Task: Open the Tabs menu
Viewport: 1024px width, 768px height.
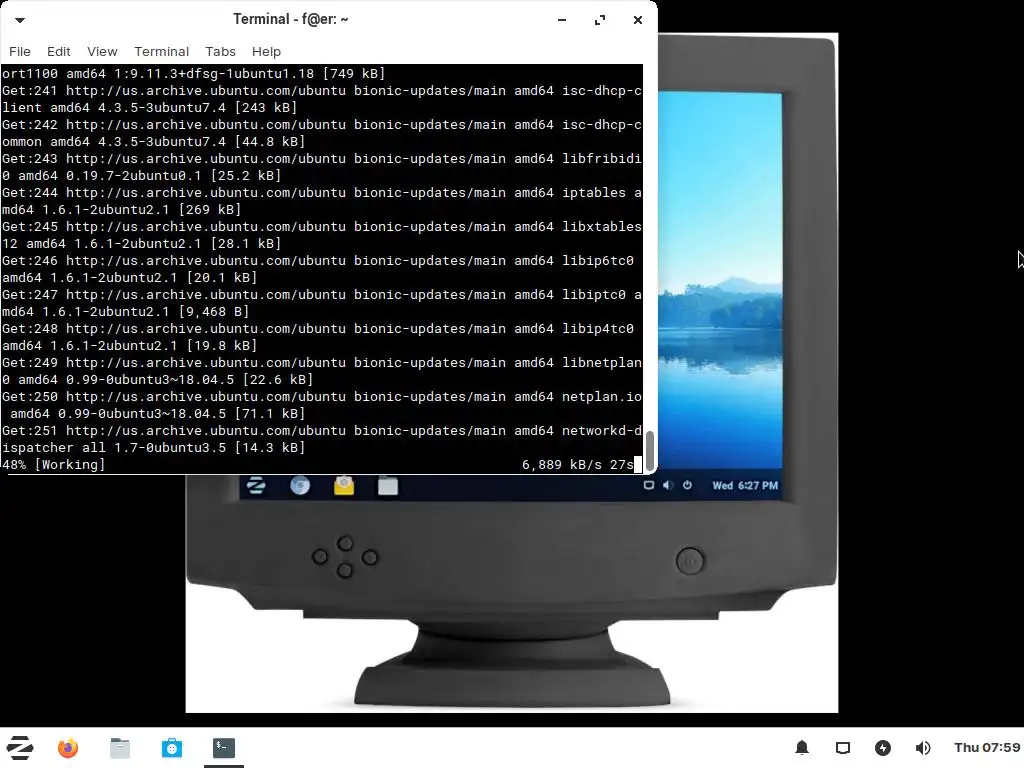Action: pos(220,52)
